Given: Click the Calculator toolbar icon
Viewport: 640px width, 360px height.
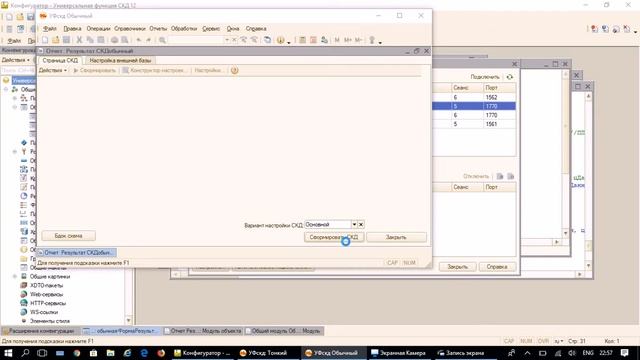Looking at the screenshot, I should pyautogui.click(x=302, y=40).
